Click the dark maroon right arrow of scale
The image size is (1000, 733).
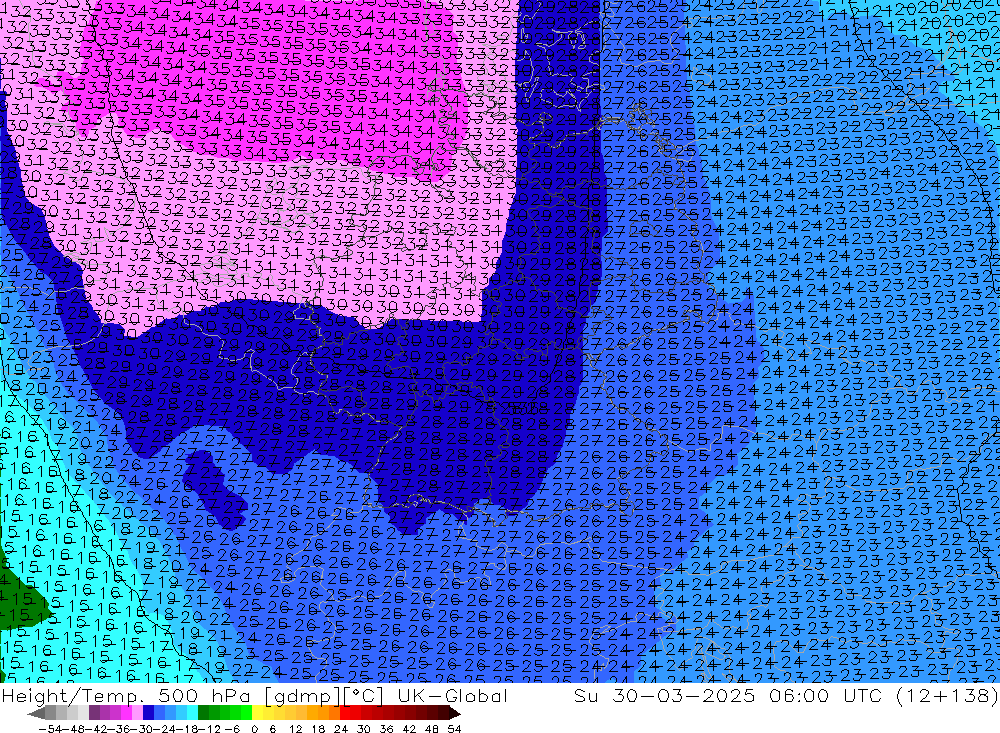[455, 713]
